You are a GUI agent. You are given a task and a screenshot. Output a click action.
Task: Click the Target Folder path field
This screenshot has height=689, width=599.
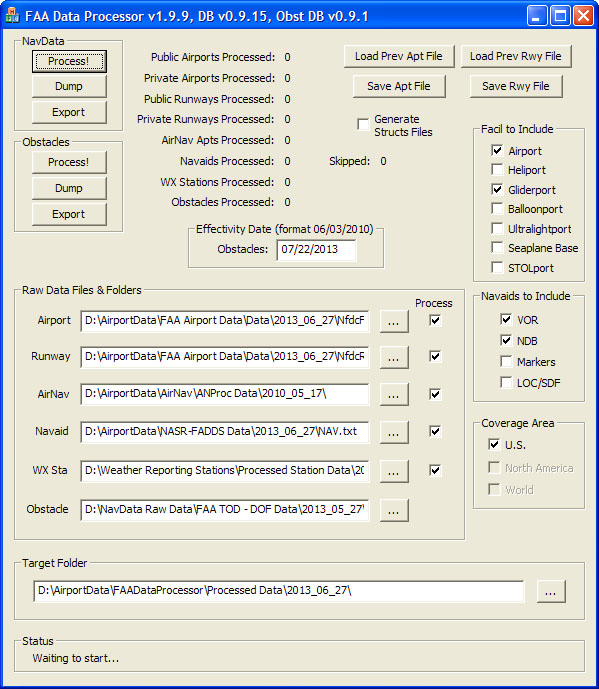279,591
